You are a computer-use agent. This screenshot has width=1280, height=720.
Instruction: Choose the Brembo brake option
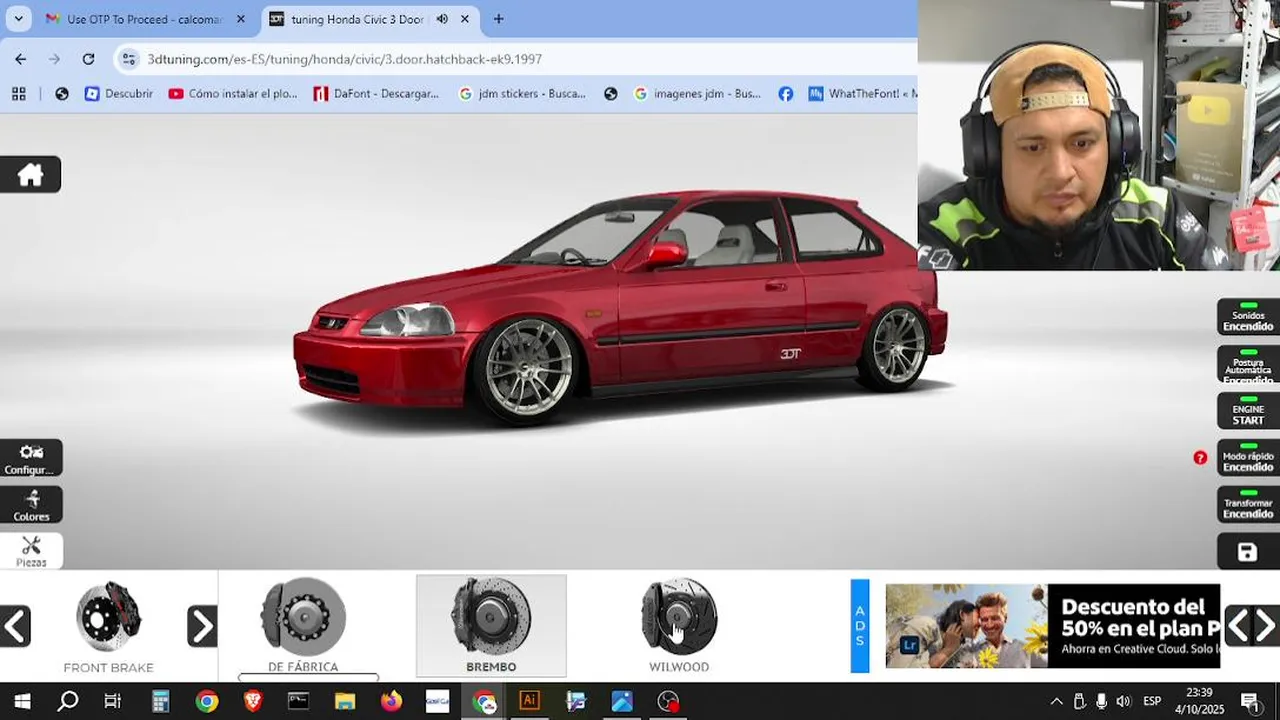[x=491, y=626]
